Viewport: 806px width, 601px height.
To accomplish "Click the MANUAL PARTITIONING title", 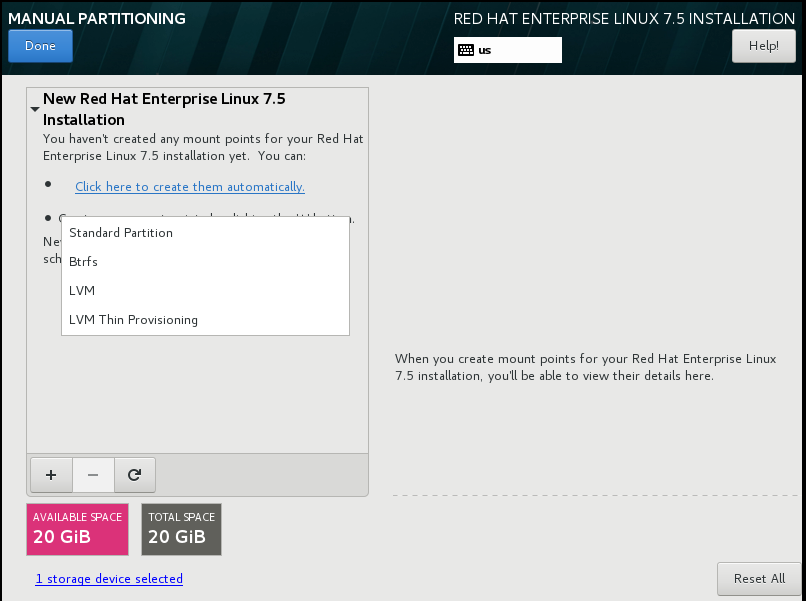I will coord(97,19).
